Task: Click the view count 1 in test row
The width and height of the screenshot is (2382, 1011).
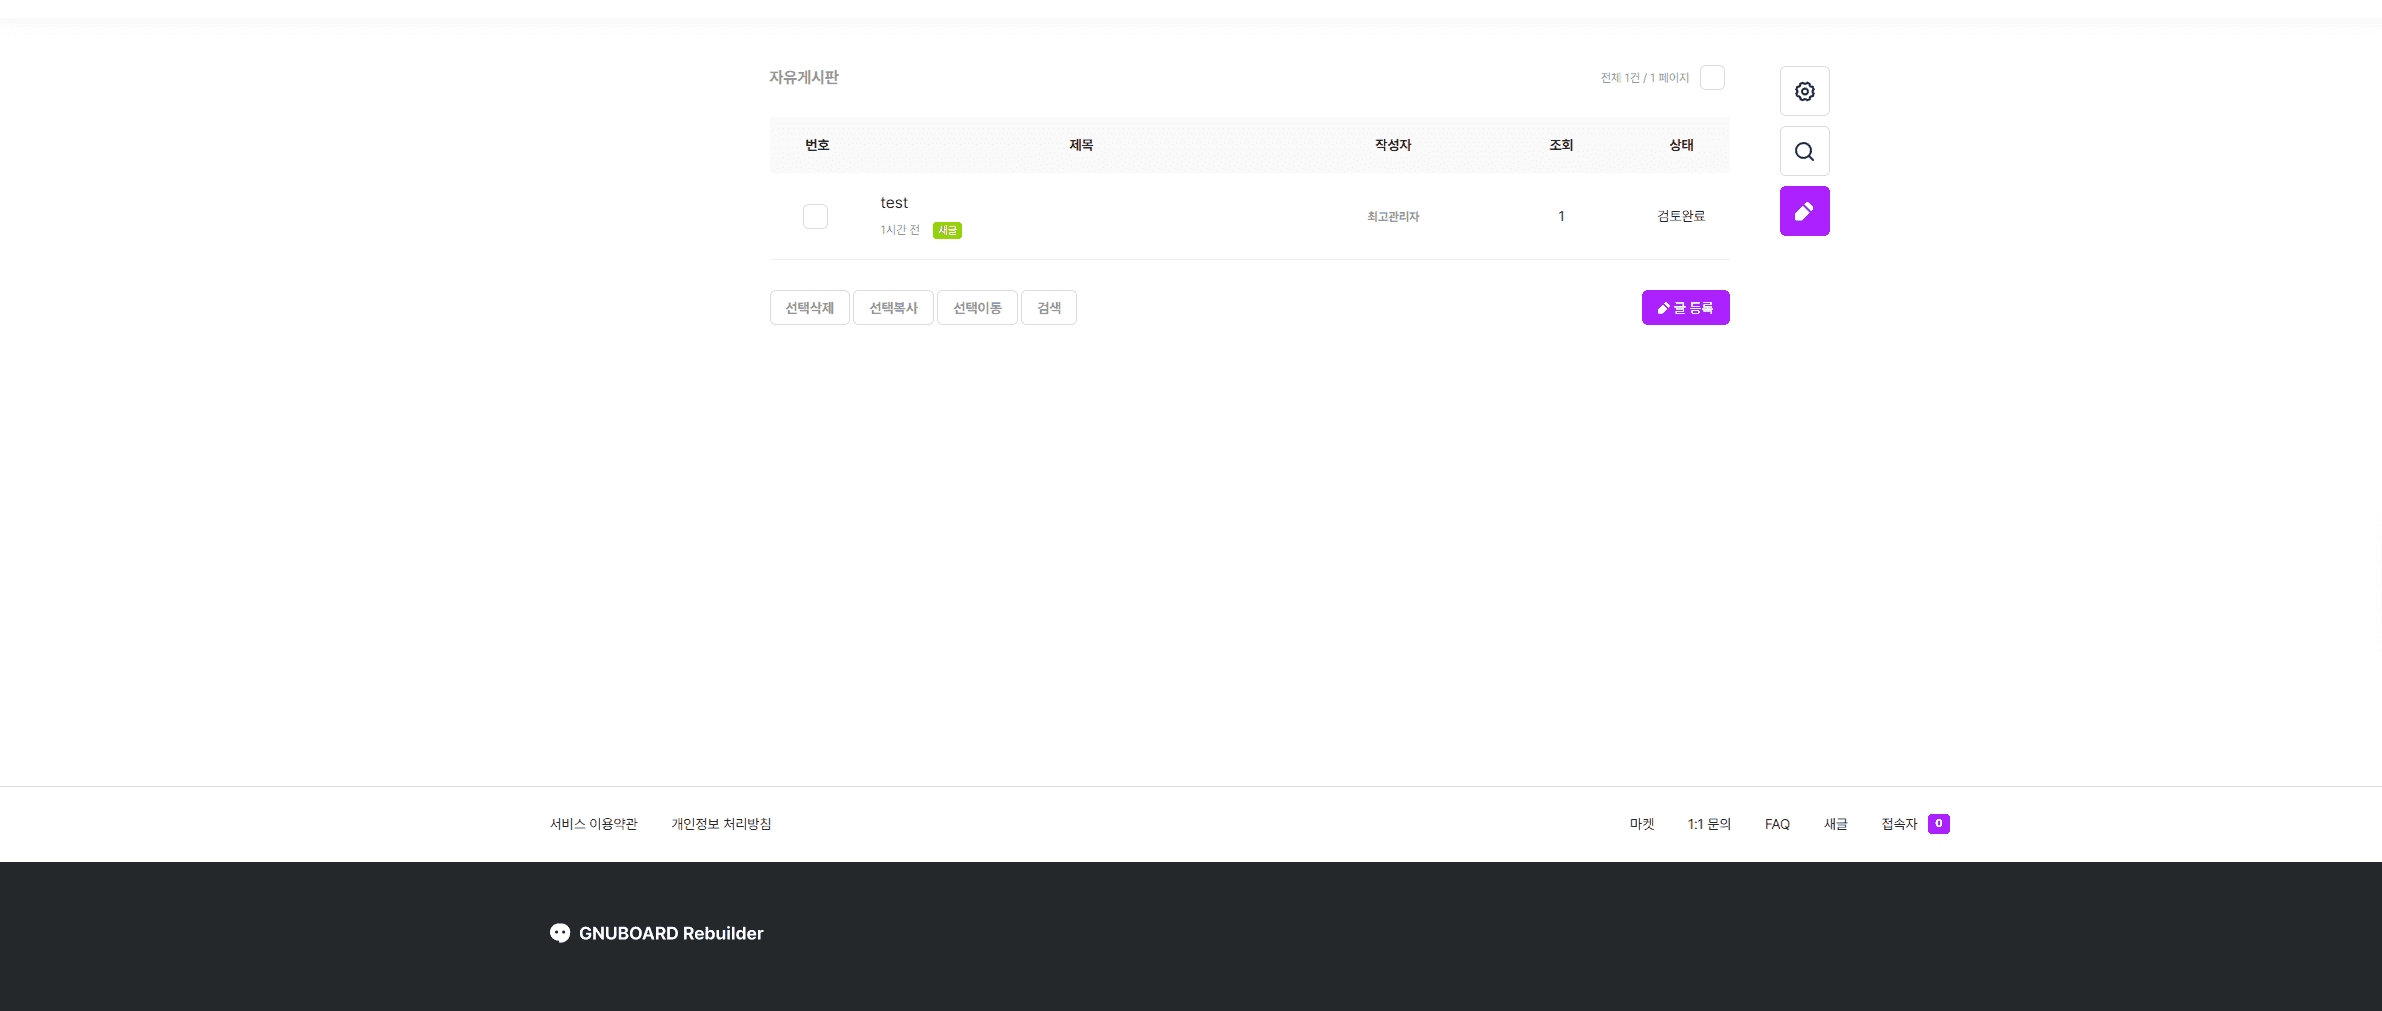Action: [1561, 216]
